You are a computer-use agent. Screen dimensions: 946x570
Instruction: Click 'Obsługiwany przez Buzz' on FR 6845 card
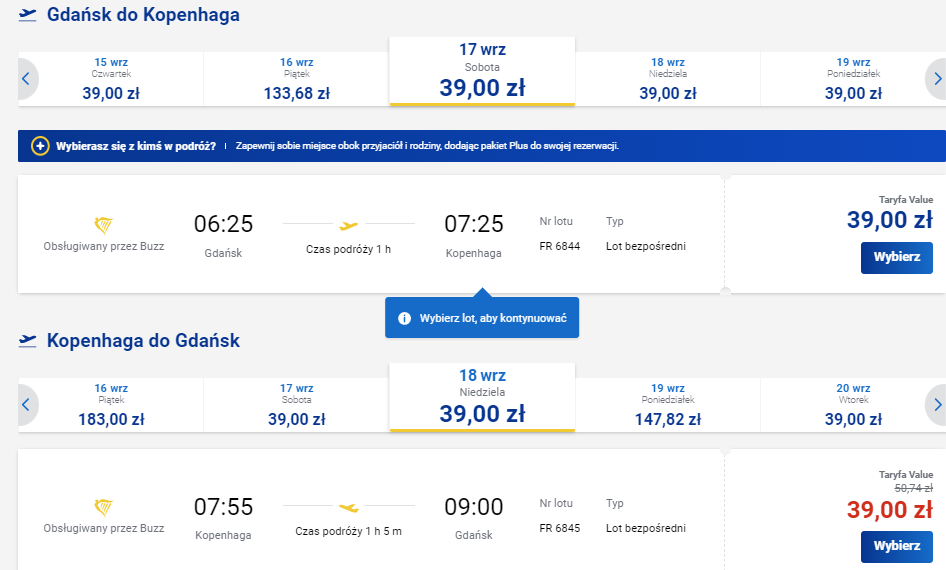pos(104,528)
